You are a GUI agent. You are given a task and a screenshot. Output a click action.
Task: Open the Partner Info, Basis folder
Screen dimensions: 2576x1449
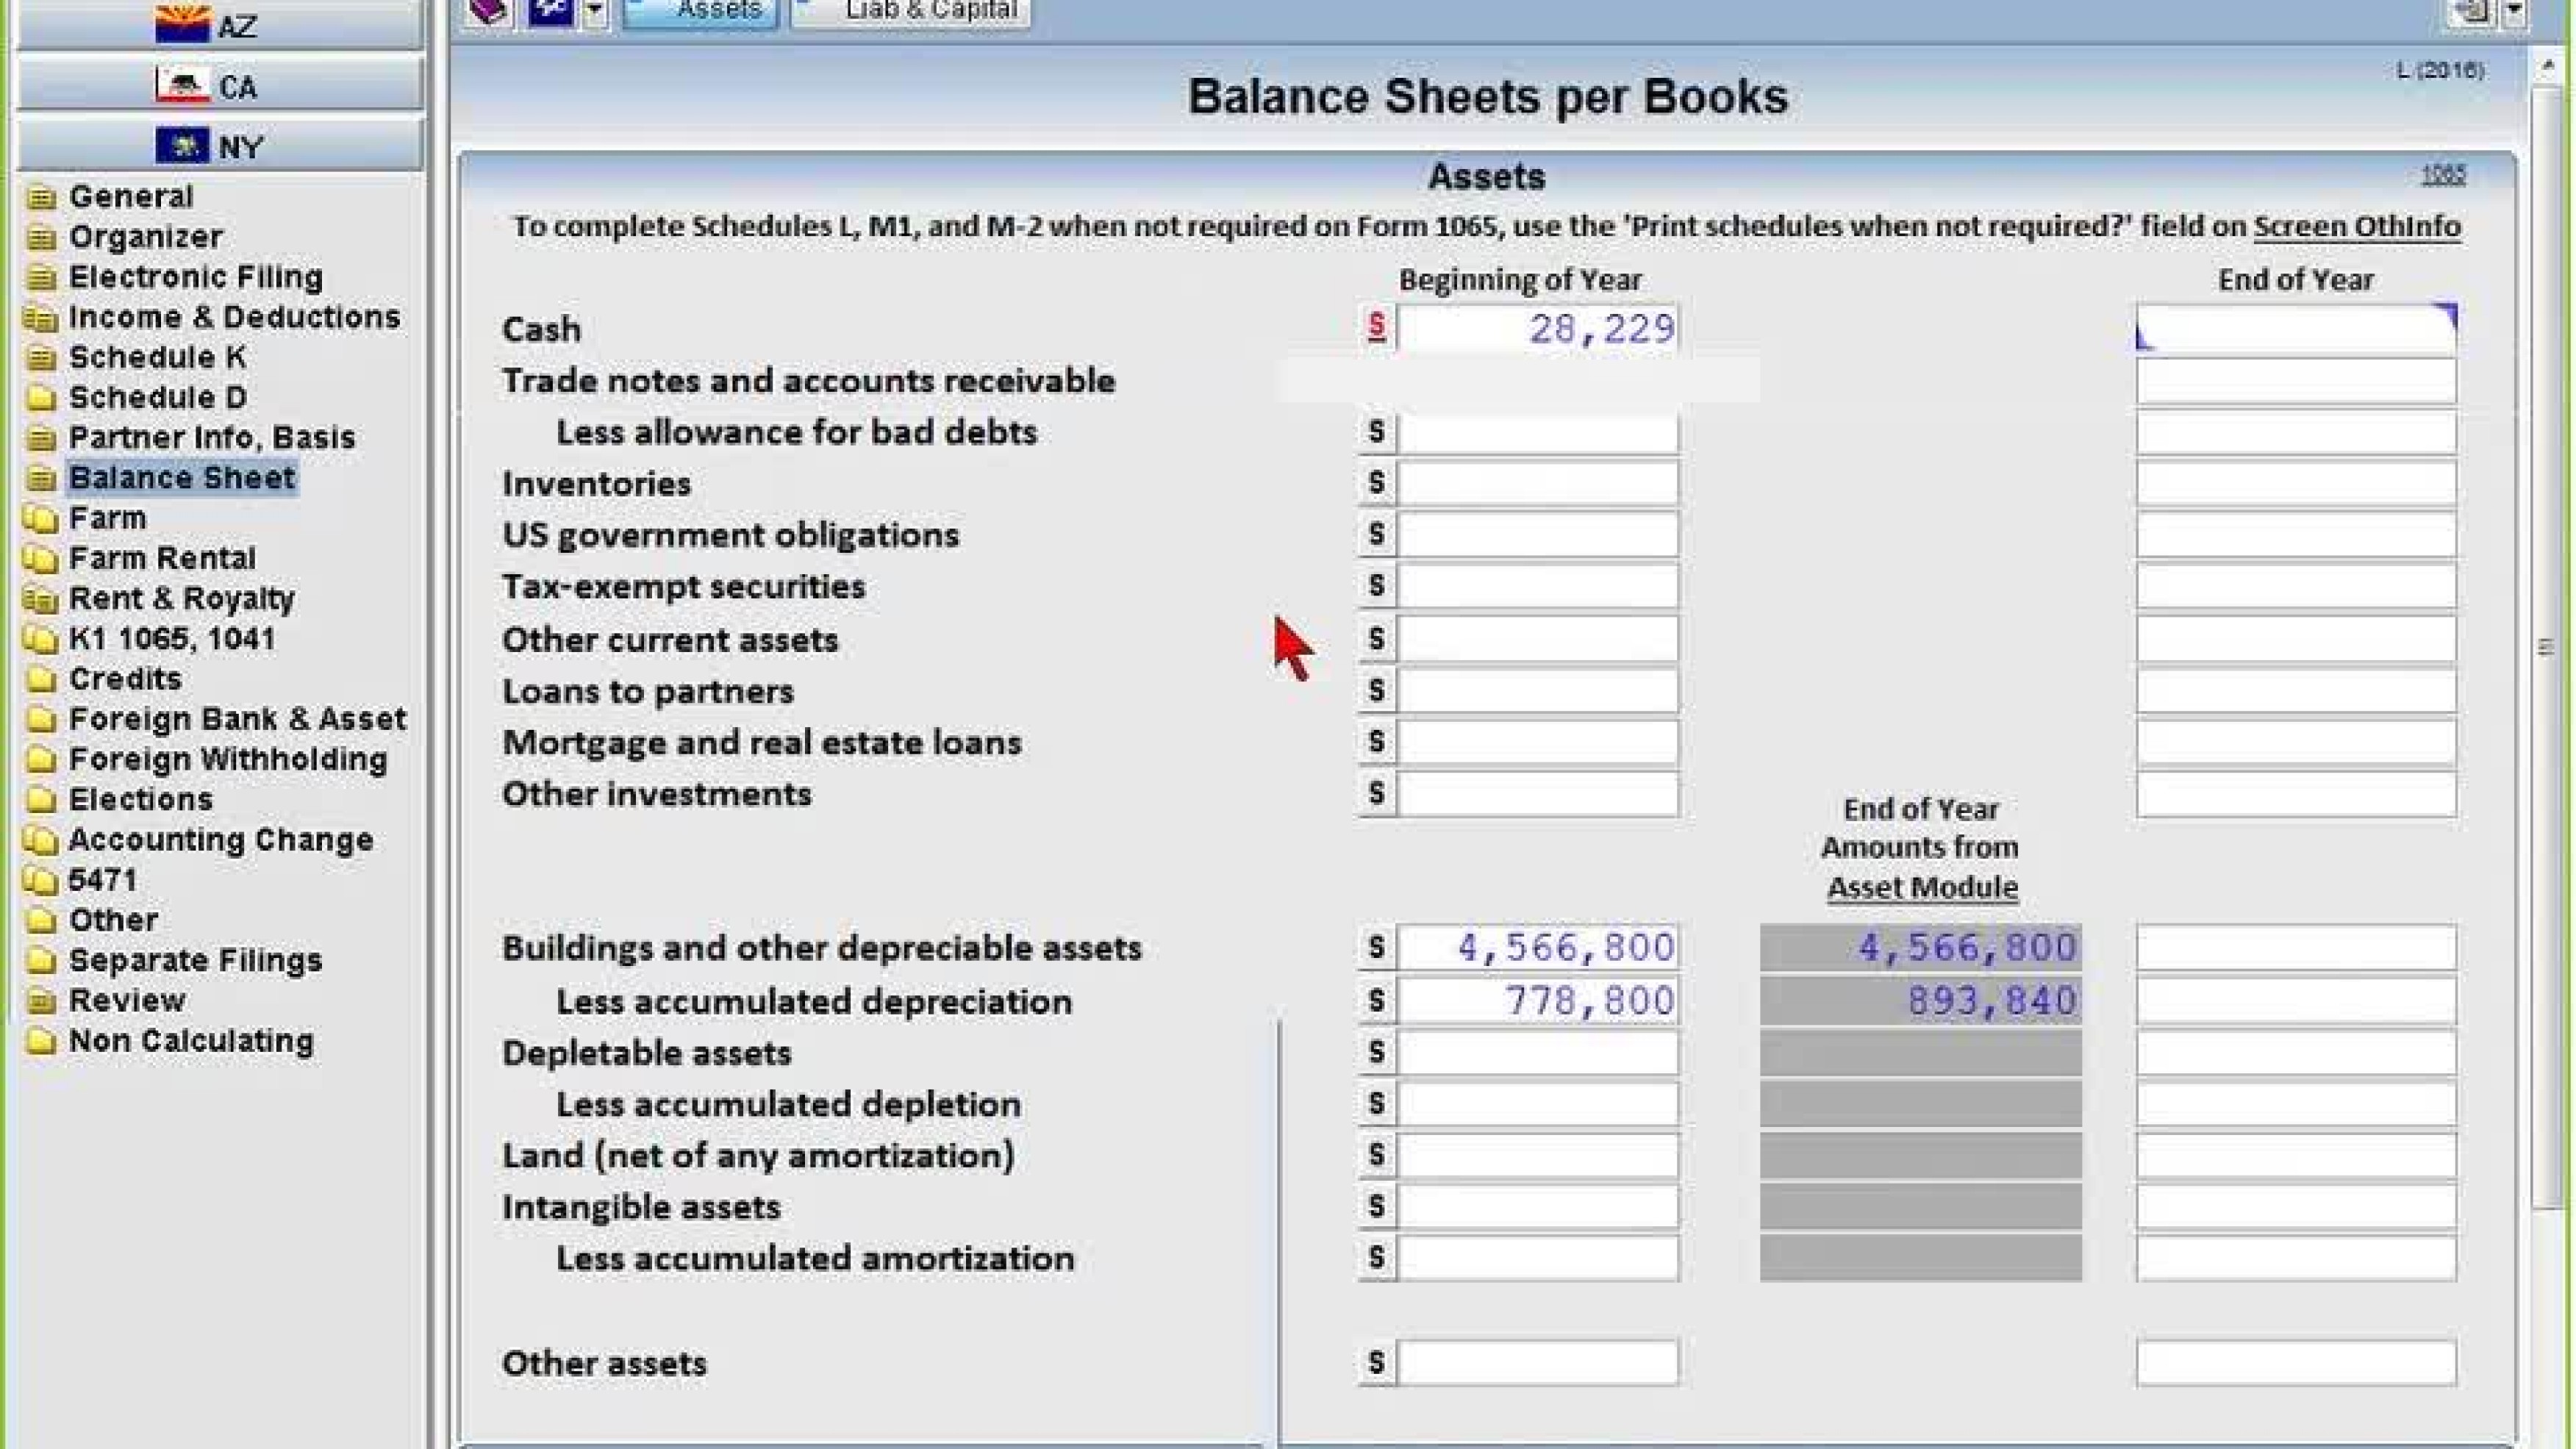pos(211,438)
